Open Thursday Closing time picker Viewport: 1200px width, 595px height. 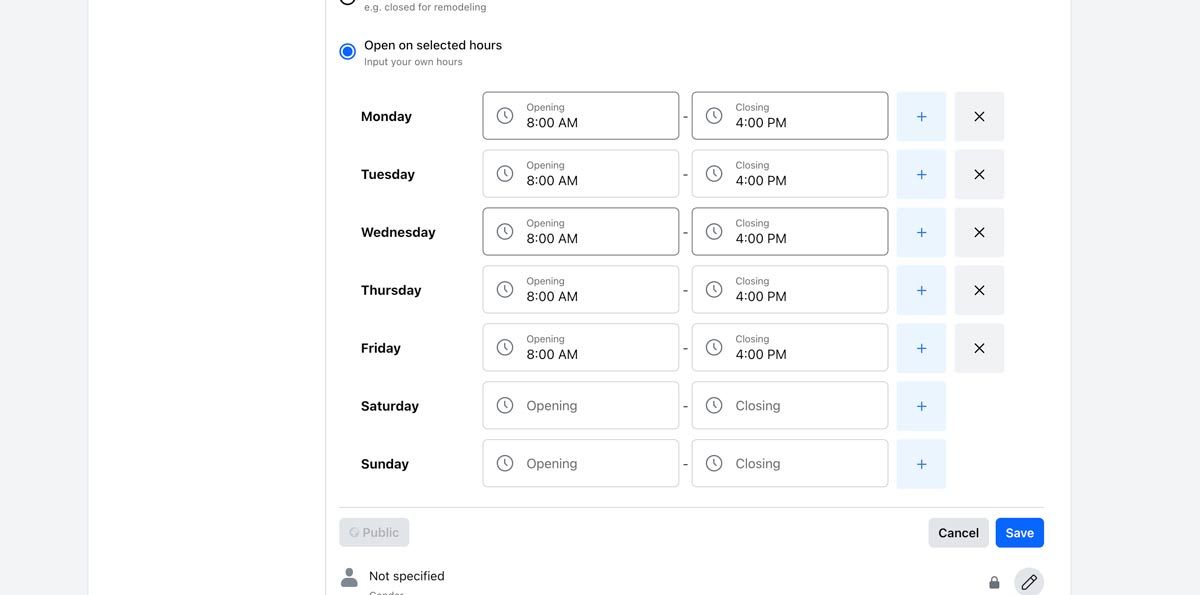tap(789, 290)
